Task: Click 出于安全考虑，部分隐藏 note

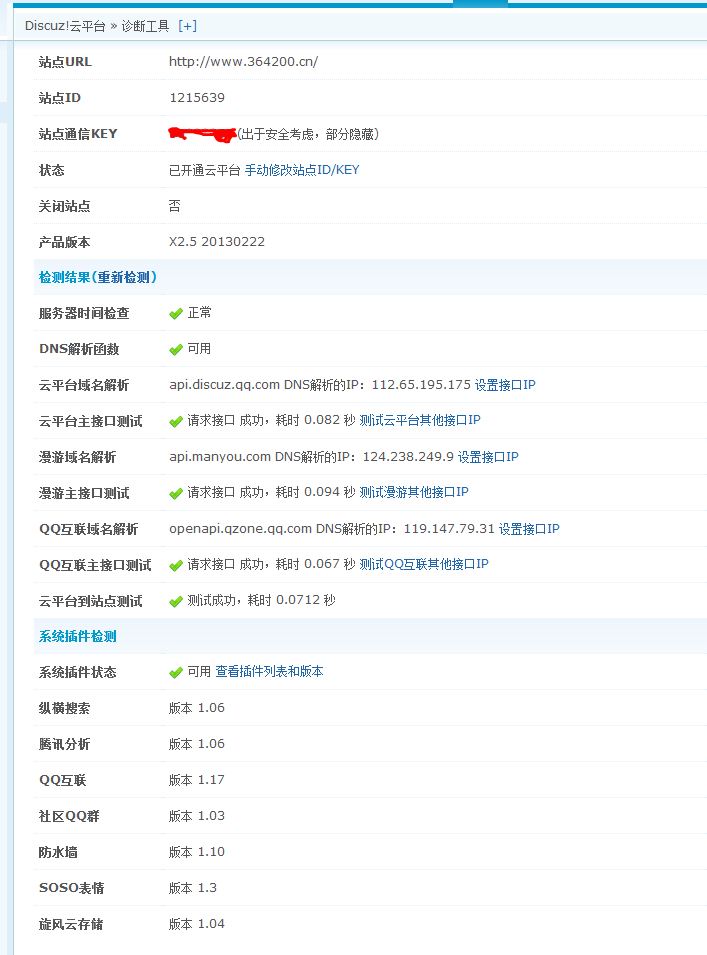Action: [x=308, y=134]
